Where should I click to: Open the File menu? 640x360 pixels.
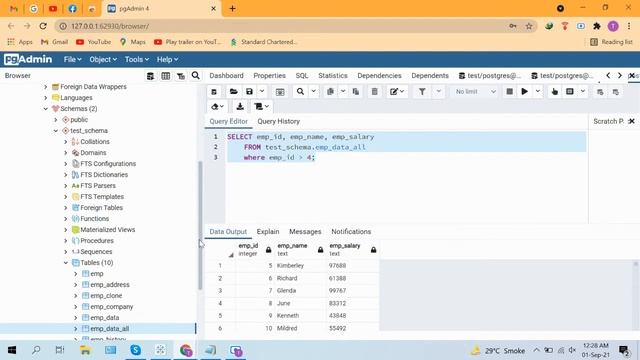coord(72,60)
